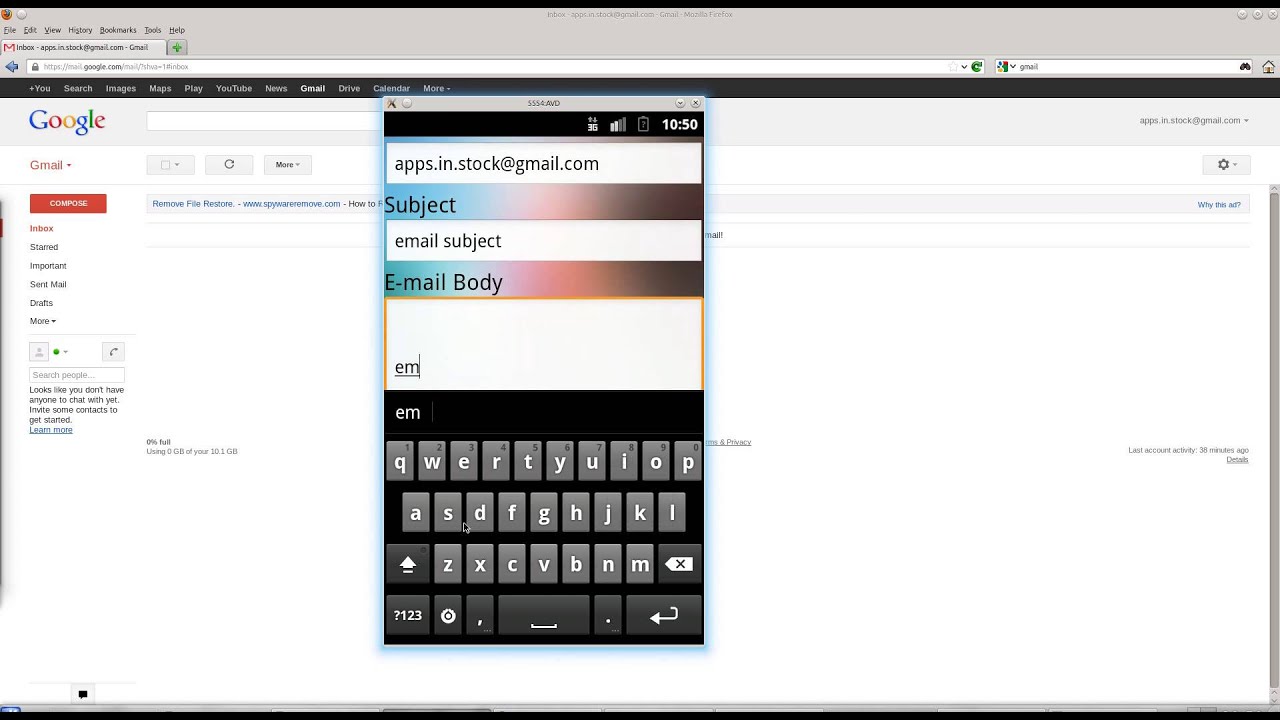
Task: Open the Starred label
Action: point(44,247)
